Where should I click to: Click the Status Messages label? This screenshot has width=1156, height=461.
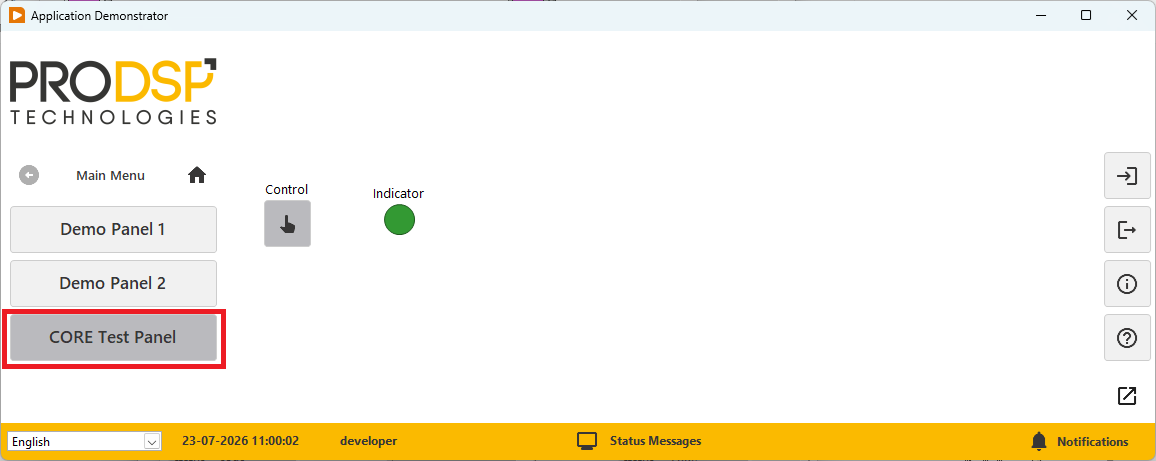[x=655, y=441]
